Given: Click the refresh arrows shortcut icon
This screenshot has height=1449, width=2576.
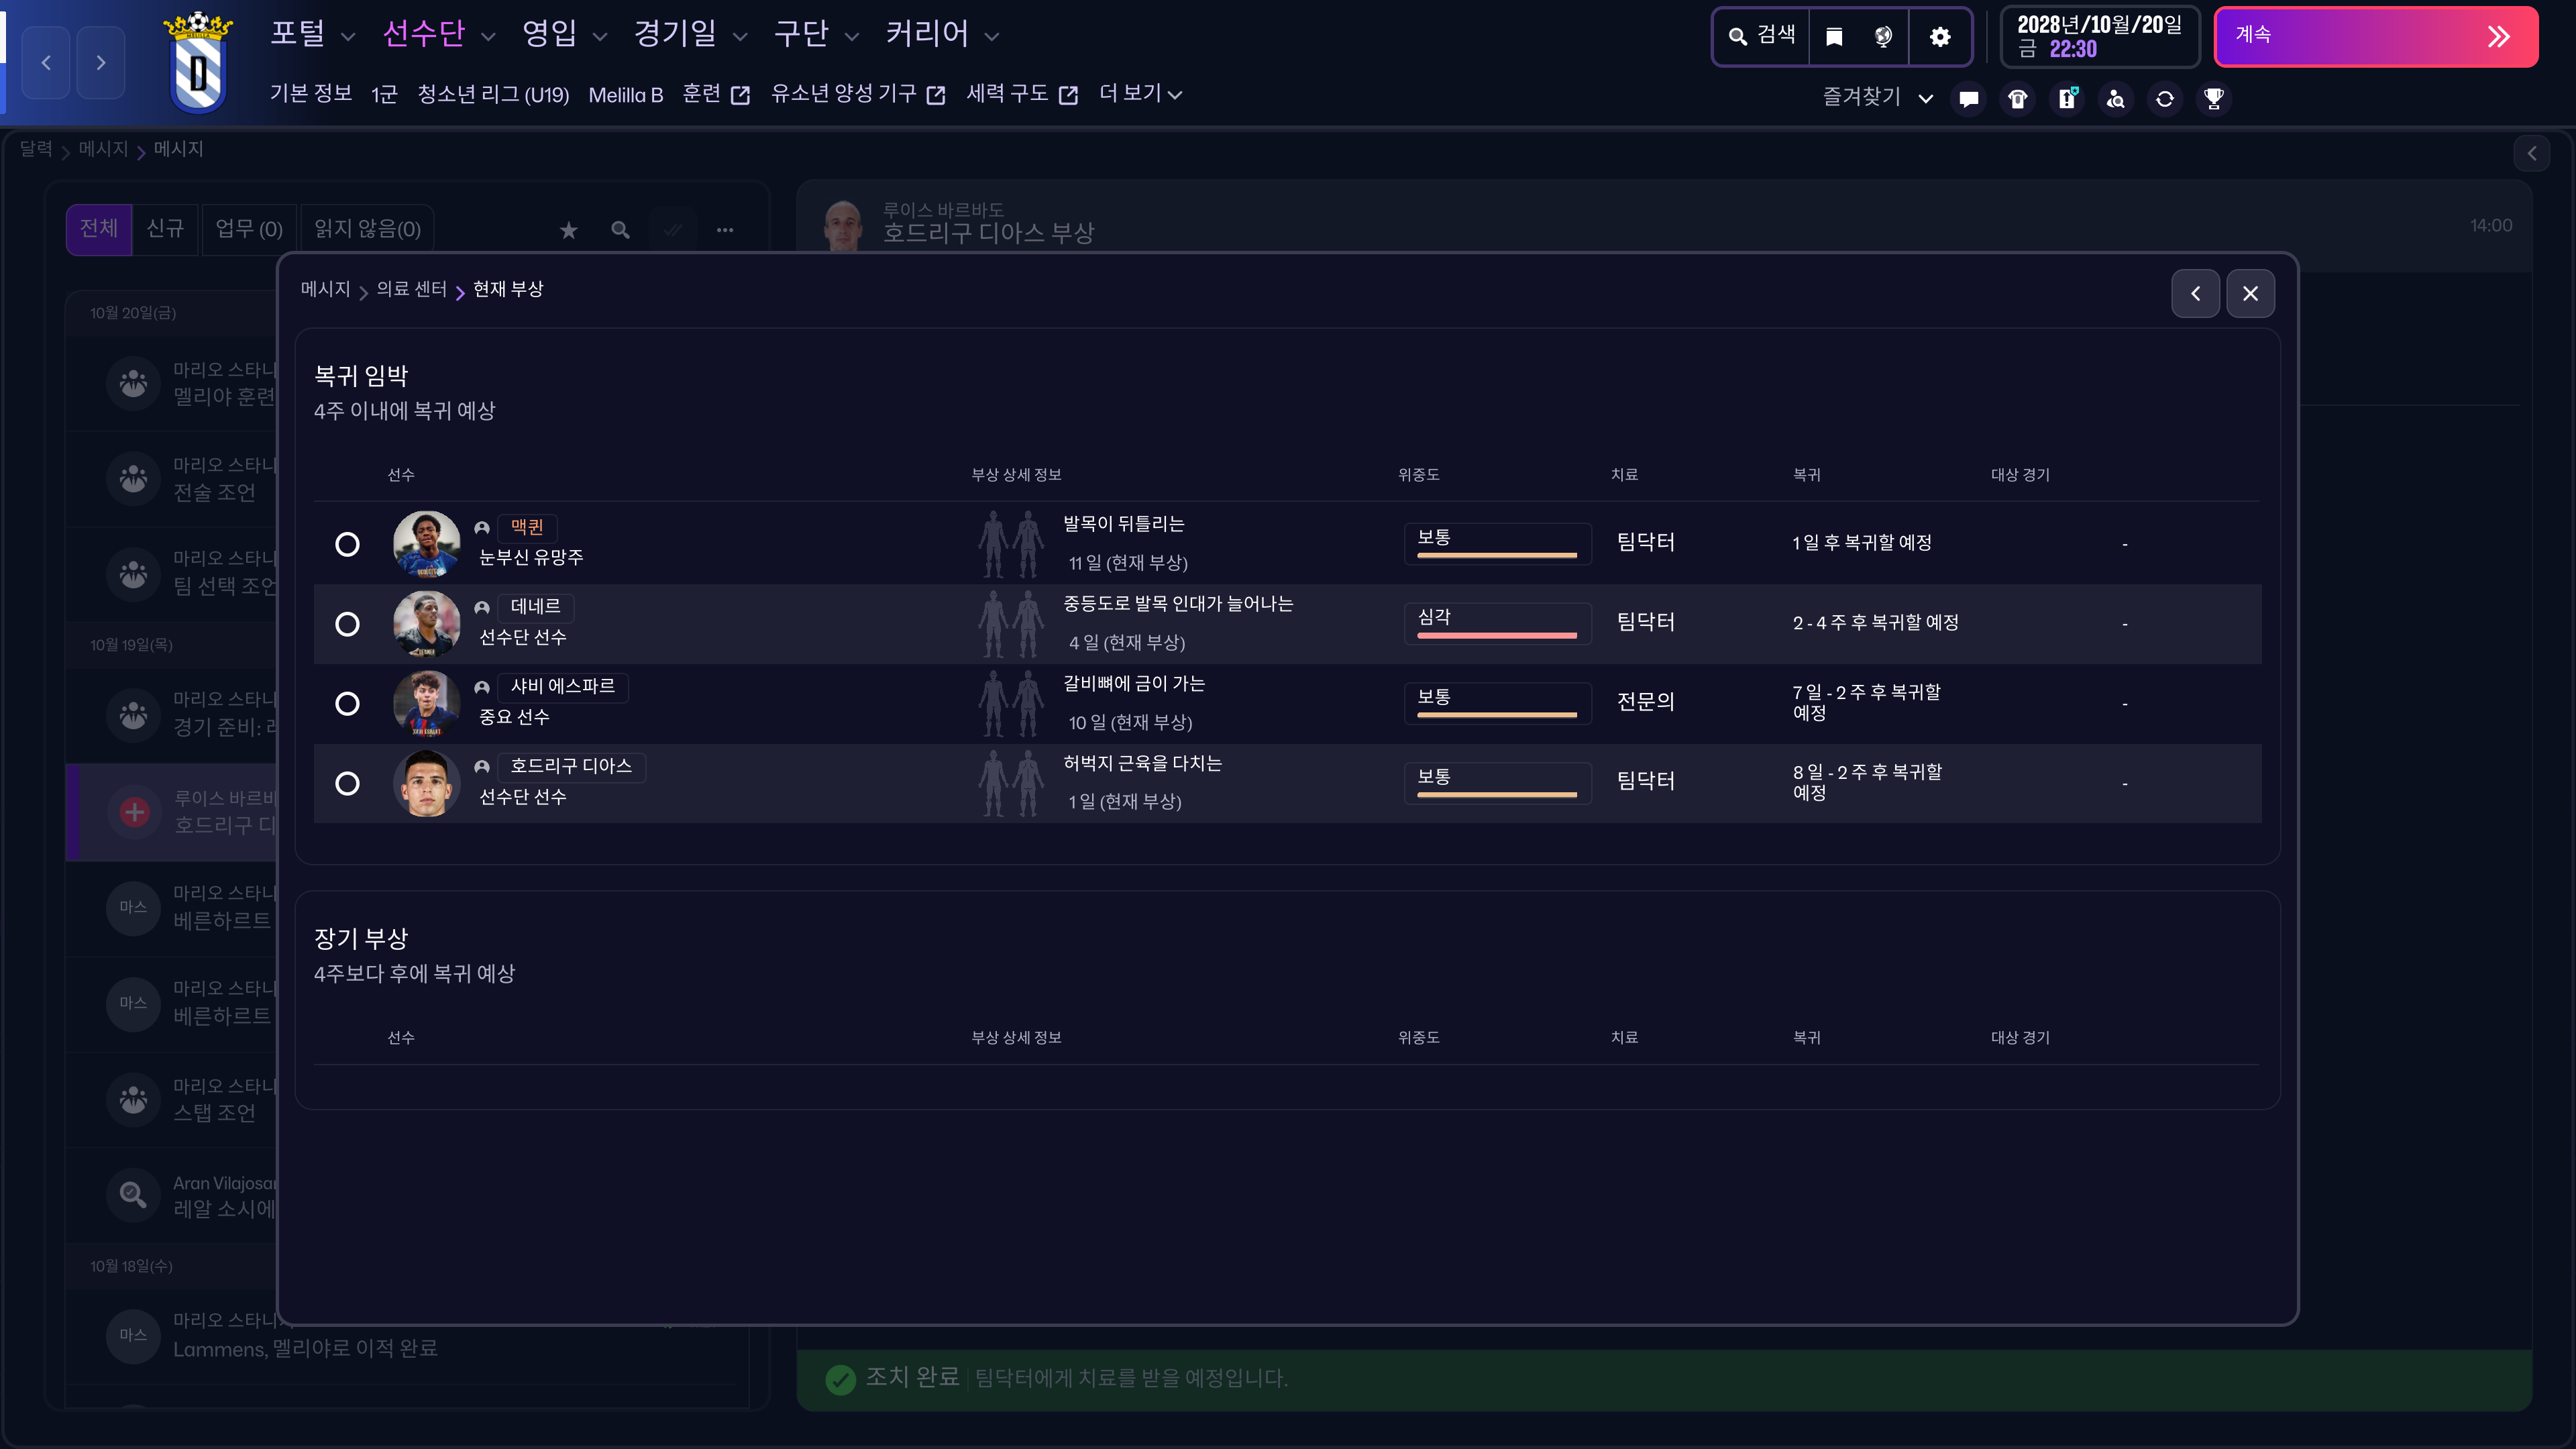Looking at the screenshot, I should [2164, 99].
